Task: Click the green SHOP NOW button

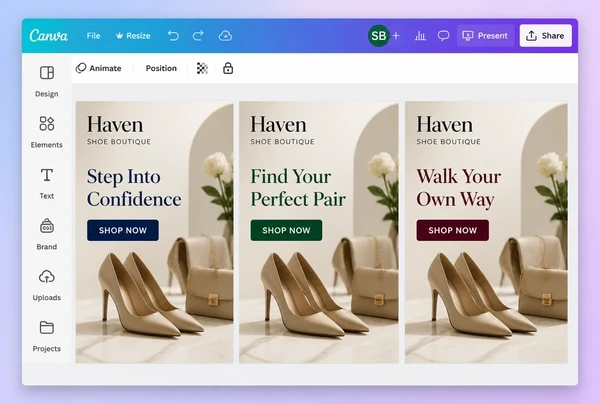Action: [286, 230]
